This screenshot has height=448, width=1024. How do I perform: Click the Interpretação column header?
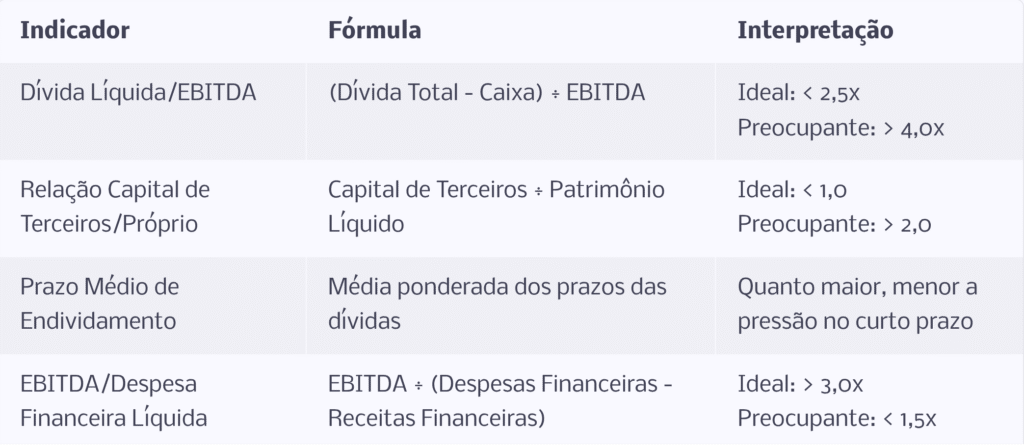pyautogui.click(x=816, y=31)
